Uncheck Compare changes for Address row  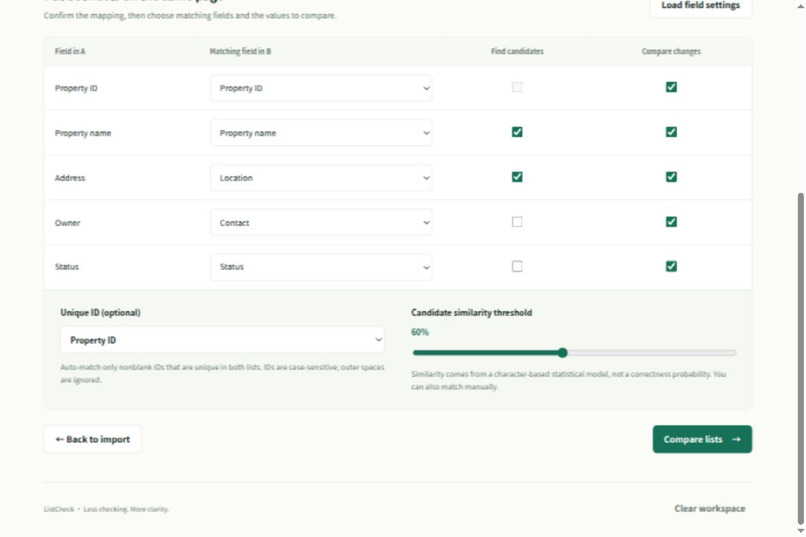[x=671, y=177]
